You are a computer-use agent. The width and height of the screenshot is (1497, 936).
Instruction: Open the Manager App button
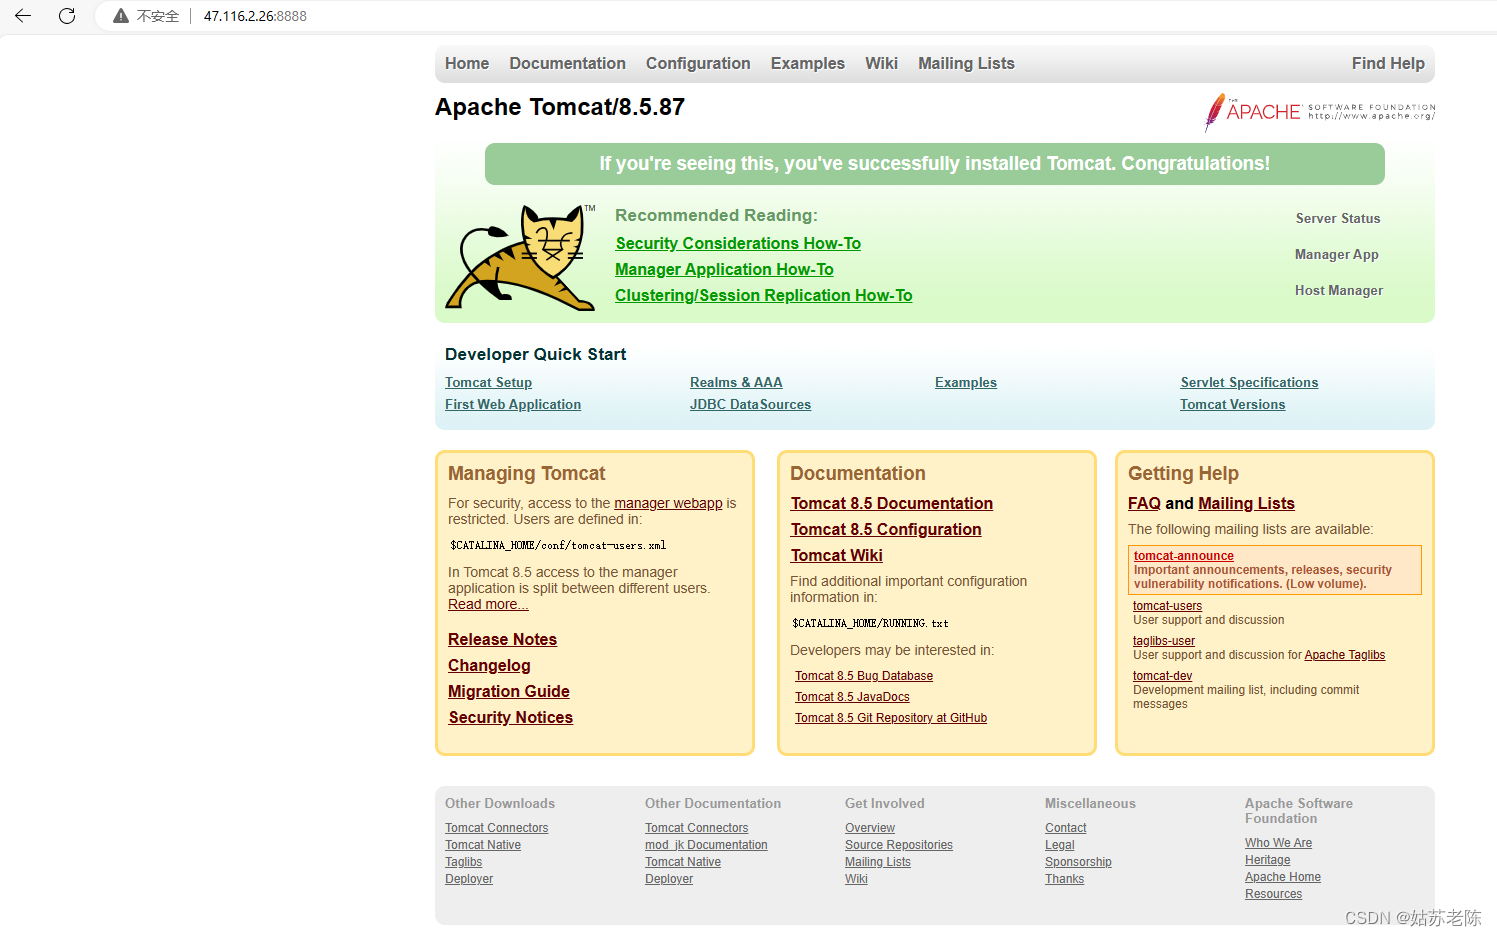(1337, 254)
